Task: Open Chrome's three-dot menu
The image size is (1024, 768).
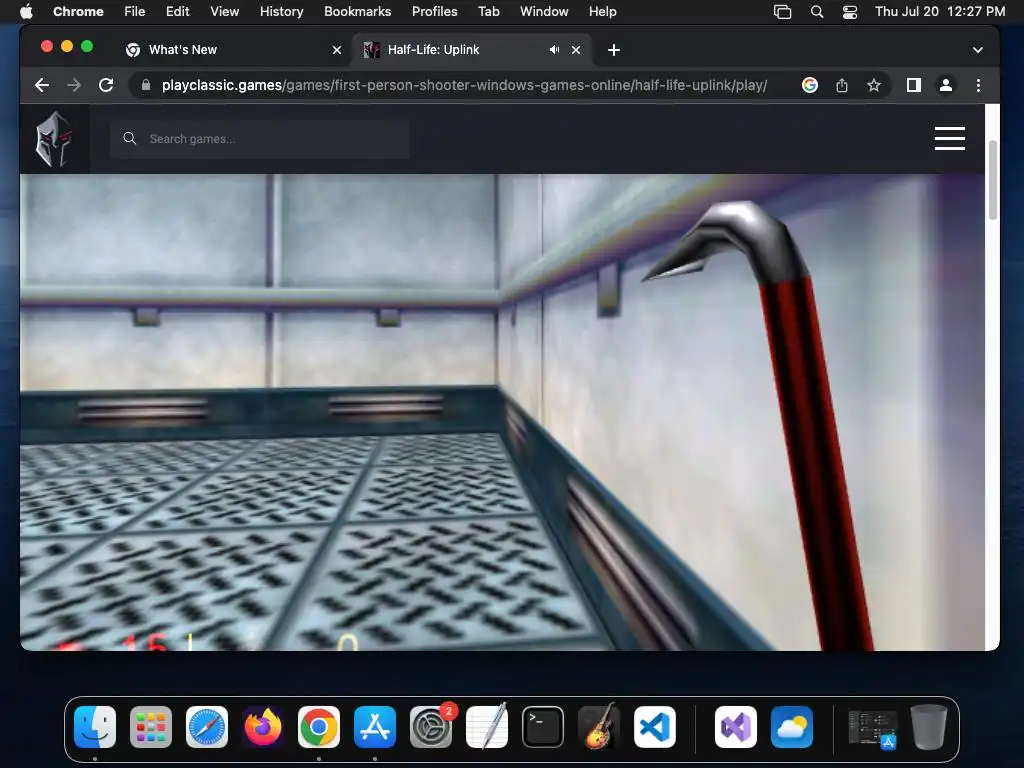Action: click(978, 86)
